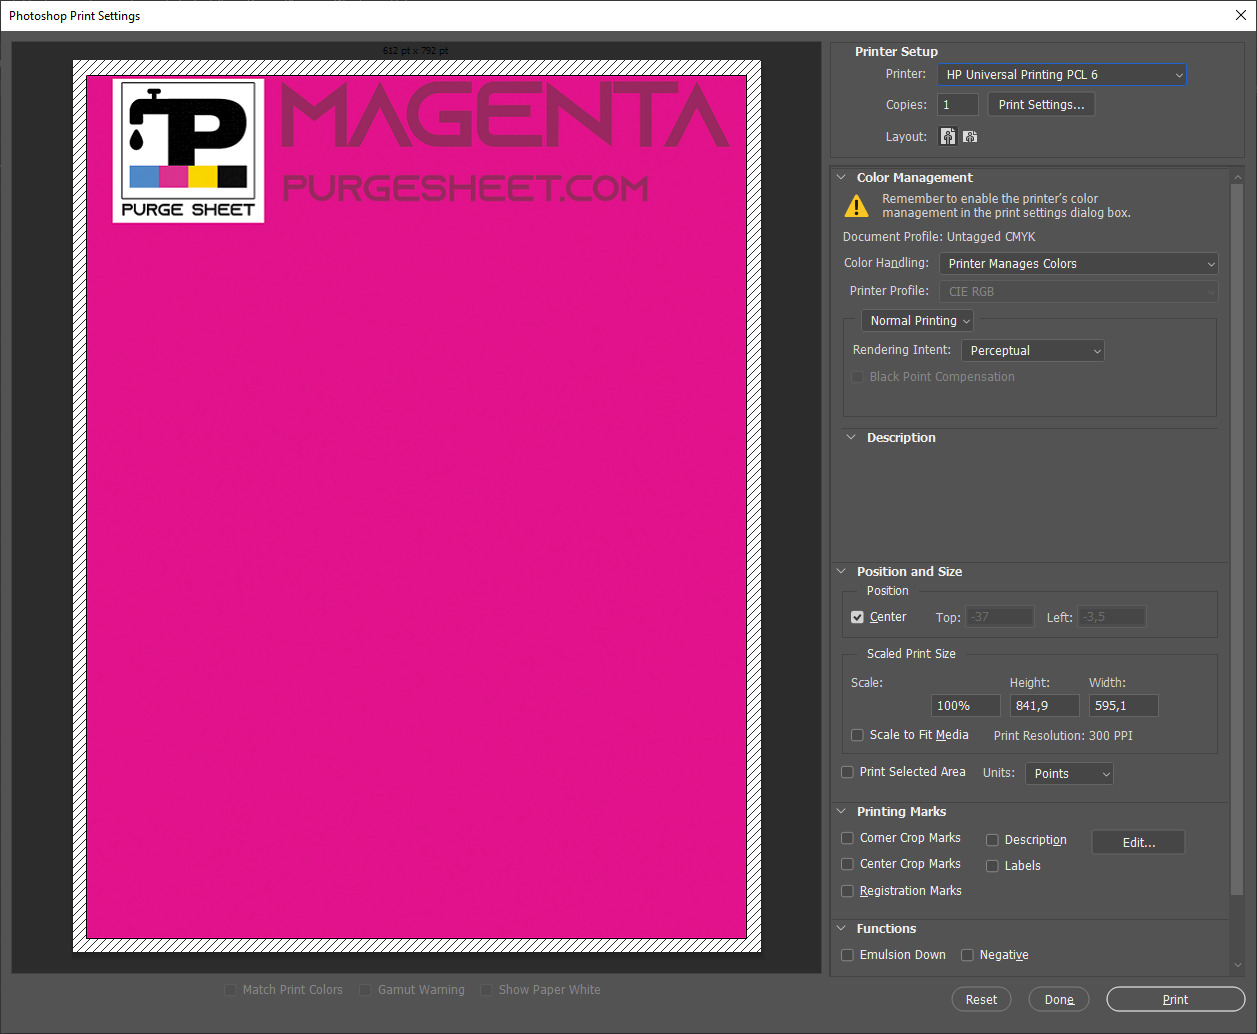Click the color management warning icon
The width and height of the screenshot is (1257, 1034).
click(x=857, y=206)
